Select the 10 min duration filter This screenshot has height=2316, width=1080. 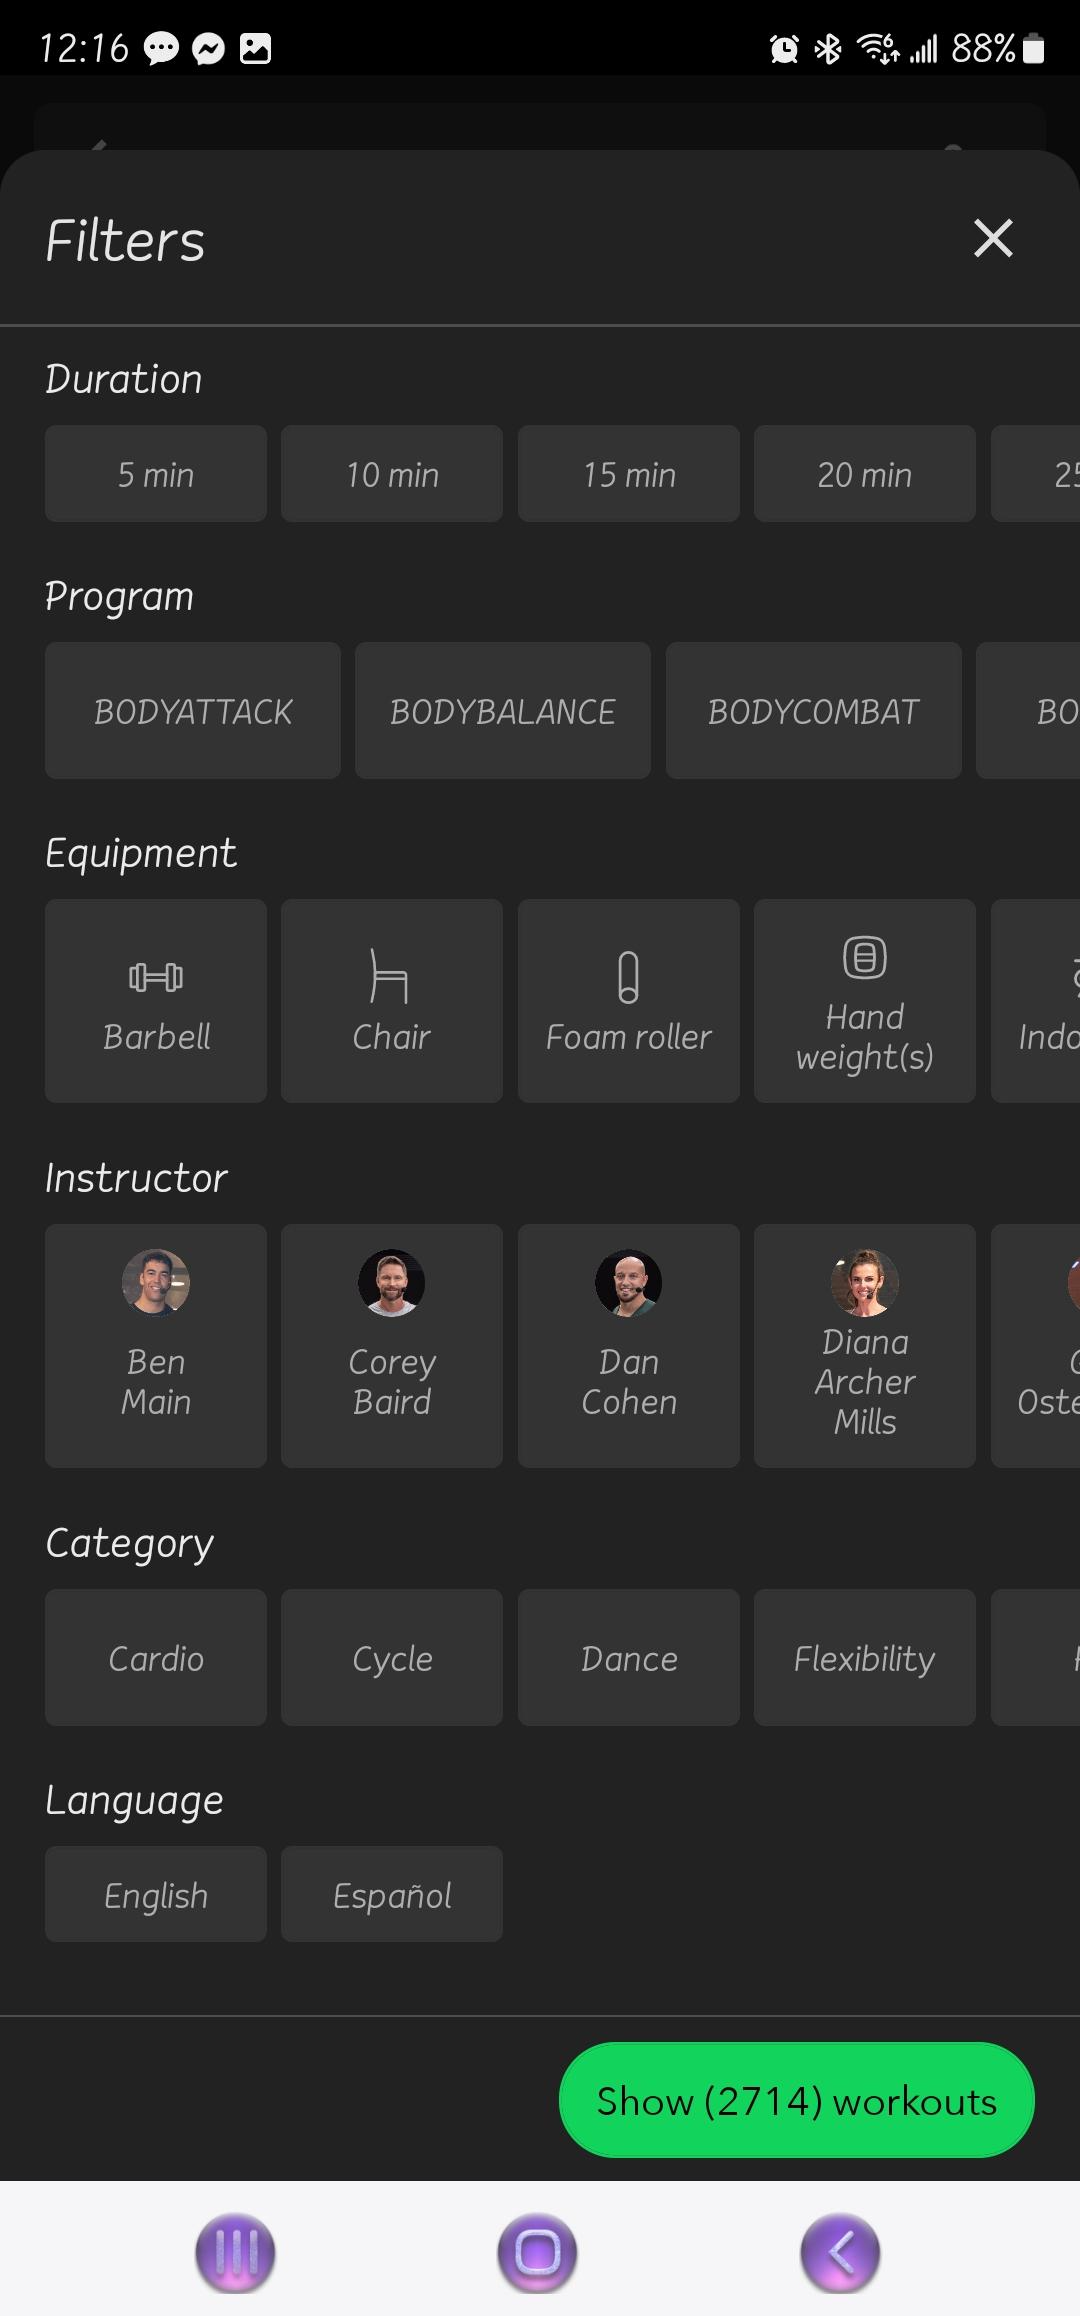(392, 474)
